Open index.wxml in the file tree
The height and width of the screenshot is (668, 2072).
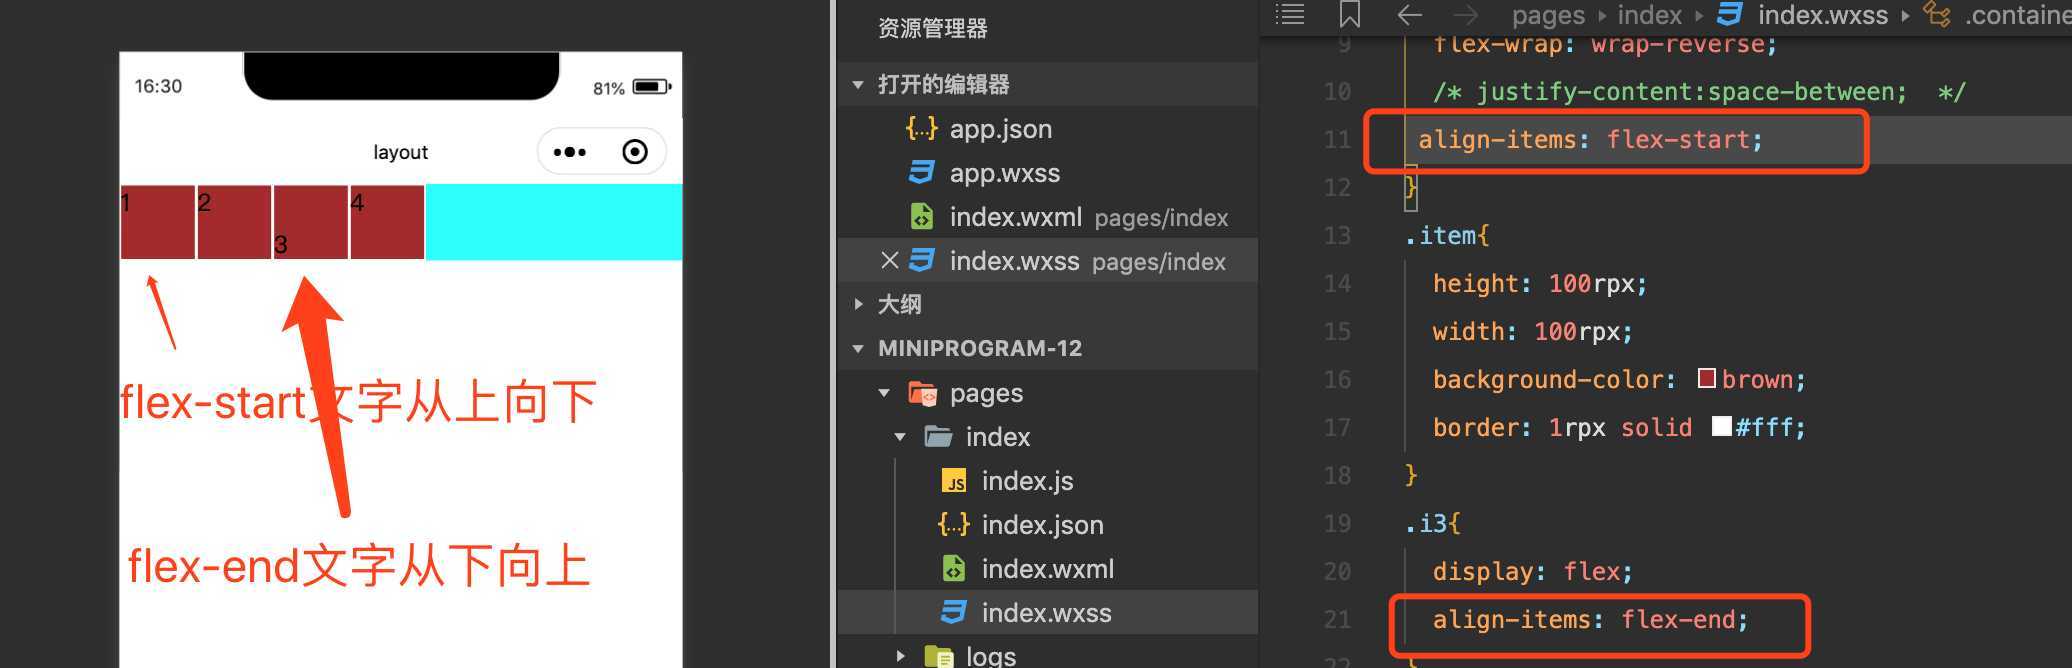1047,568
